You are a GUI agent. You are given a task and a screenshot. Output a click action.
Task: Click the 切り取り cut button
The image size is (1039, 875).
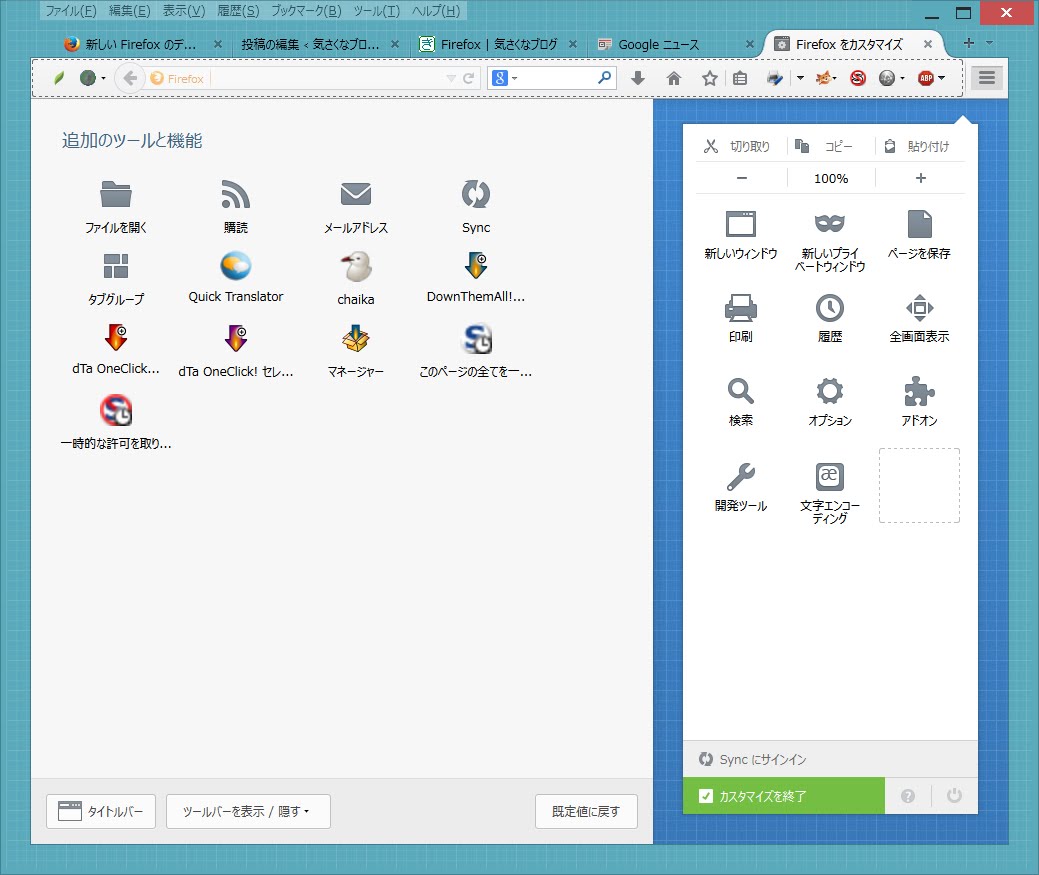[x=737, y=146]
